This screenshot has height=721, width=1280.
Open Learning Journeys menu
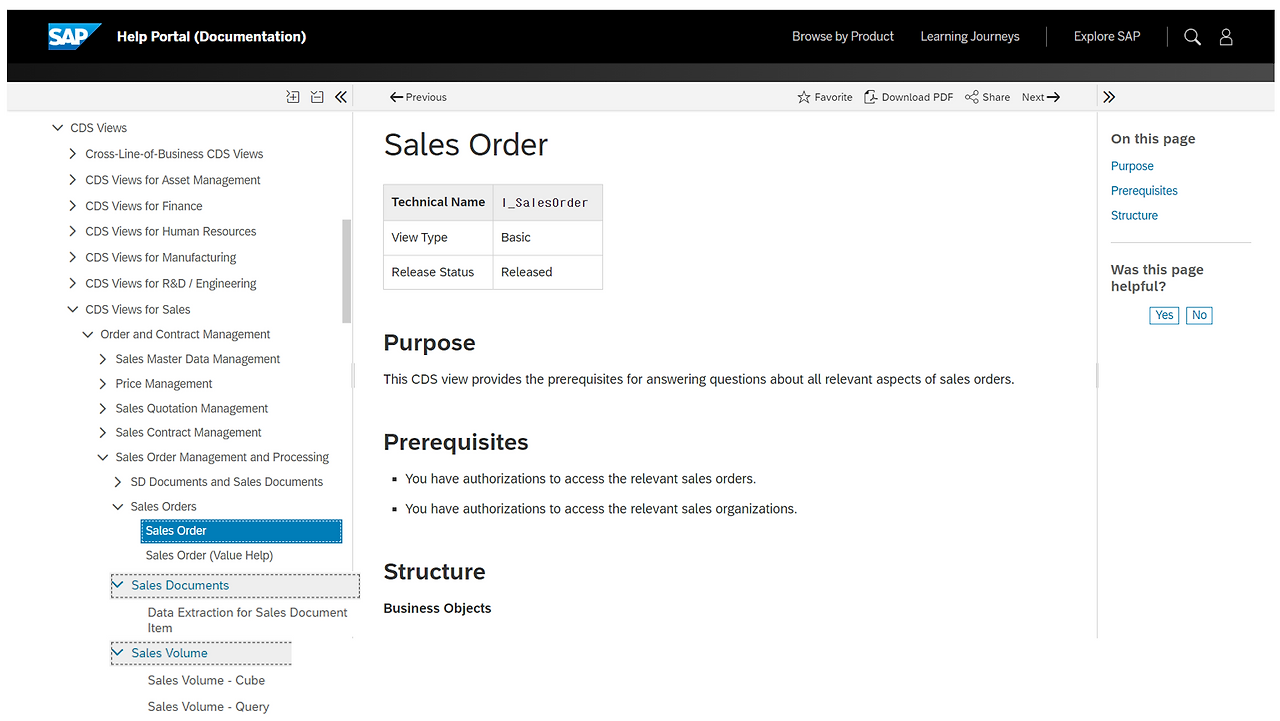click(970, 37)
